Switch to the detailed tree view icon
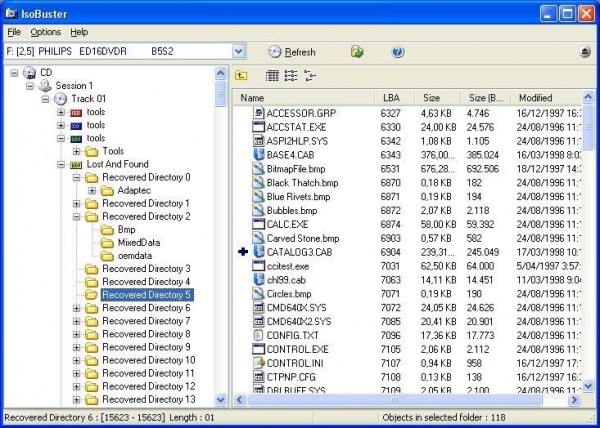Screen dimensions: 600x428 (309, 75)
